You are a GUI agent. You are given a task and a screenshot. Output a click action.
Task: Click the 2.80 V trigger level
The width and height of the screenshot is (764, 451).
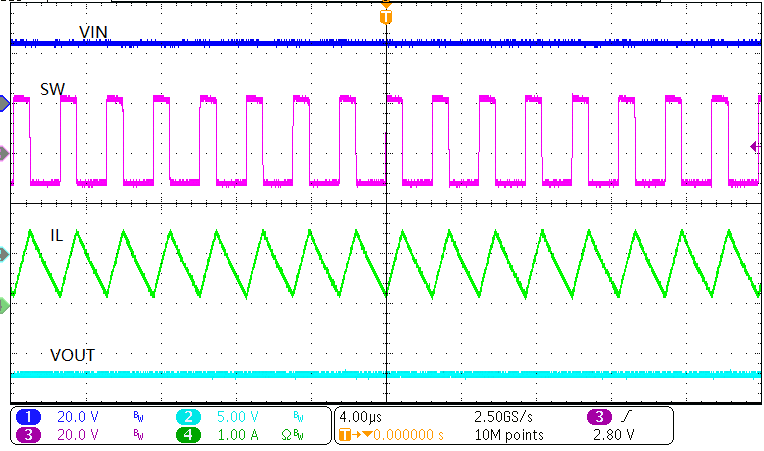[614, 434]
